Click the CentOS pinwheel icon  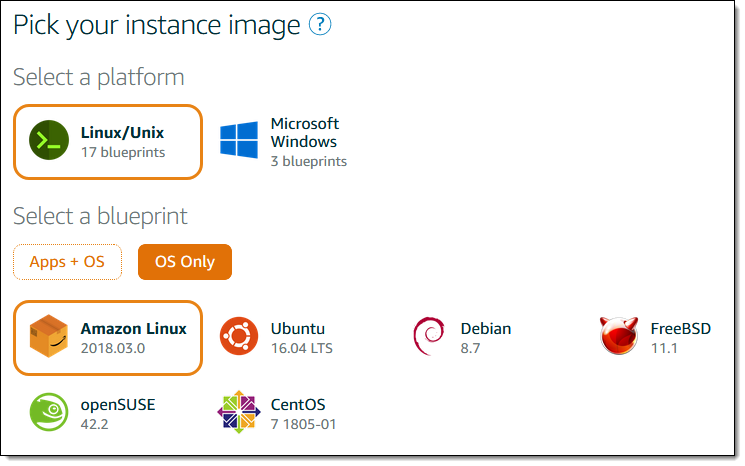[240, 414]
